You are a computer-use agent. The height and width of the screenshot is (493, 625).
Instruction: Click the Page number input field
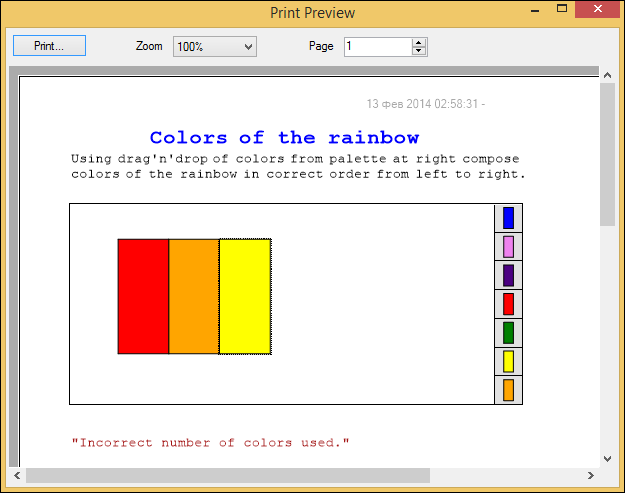pos(377,46)
